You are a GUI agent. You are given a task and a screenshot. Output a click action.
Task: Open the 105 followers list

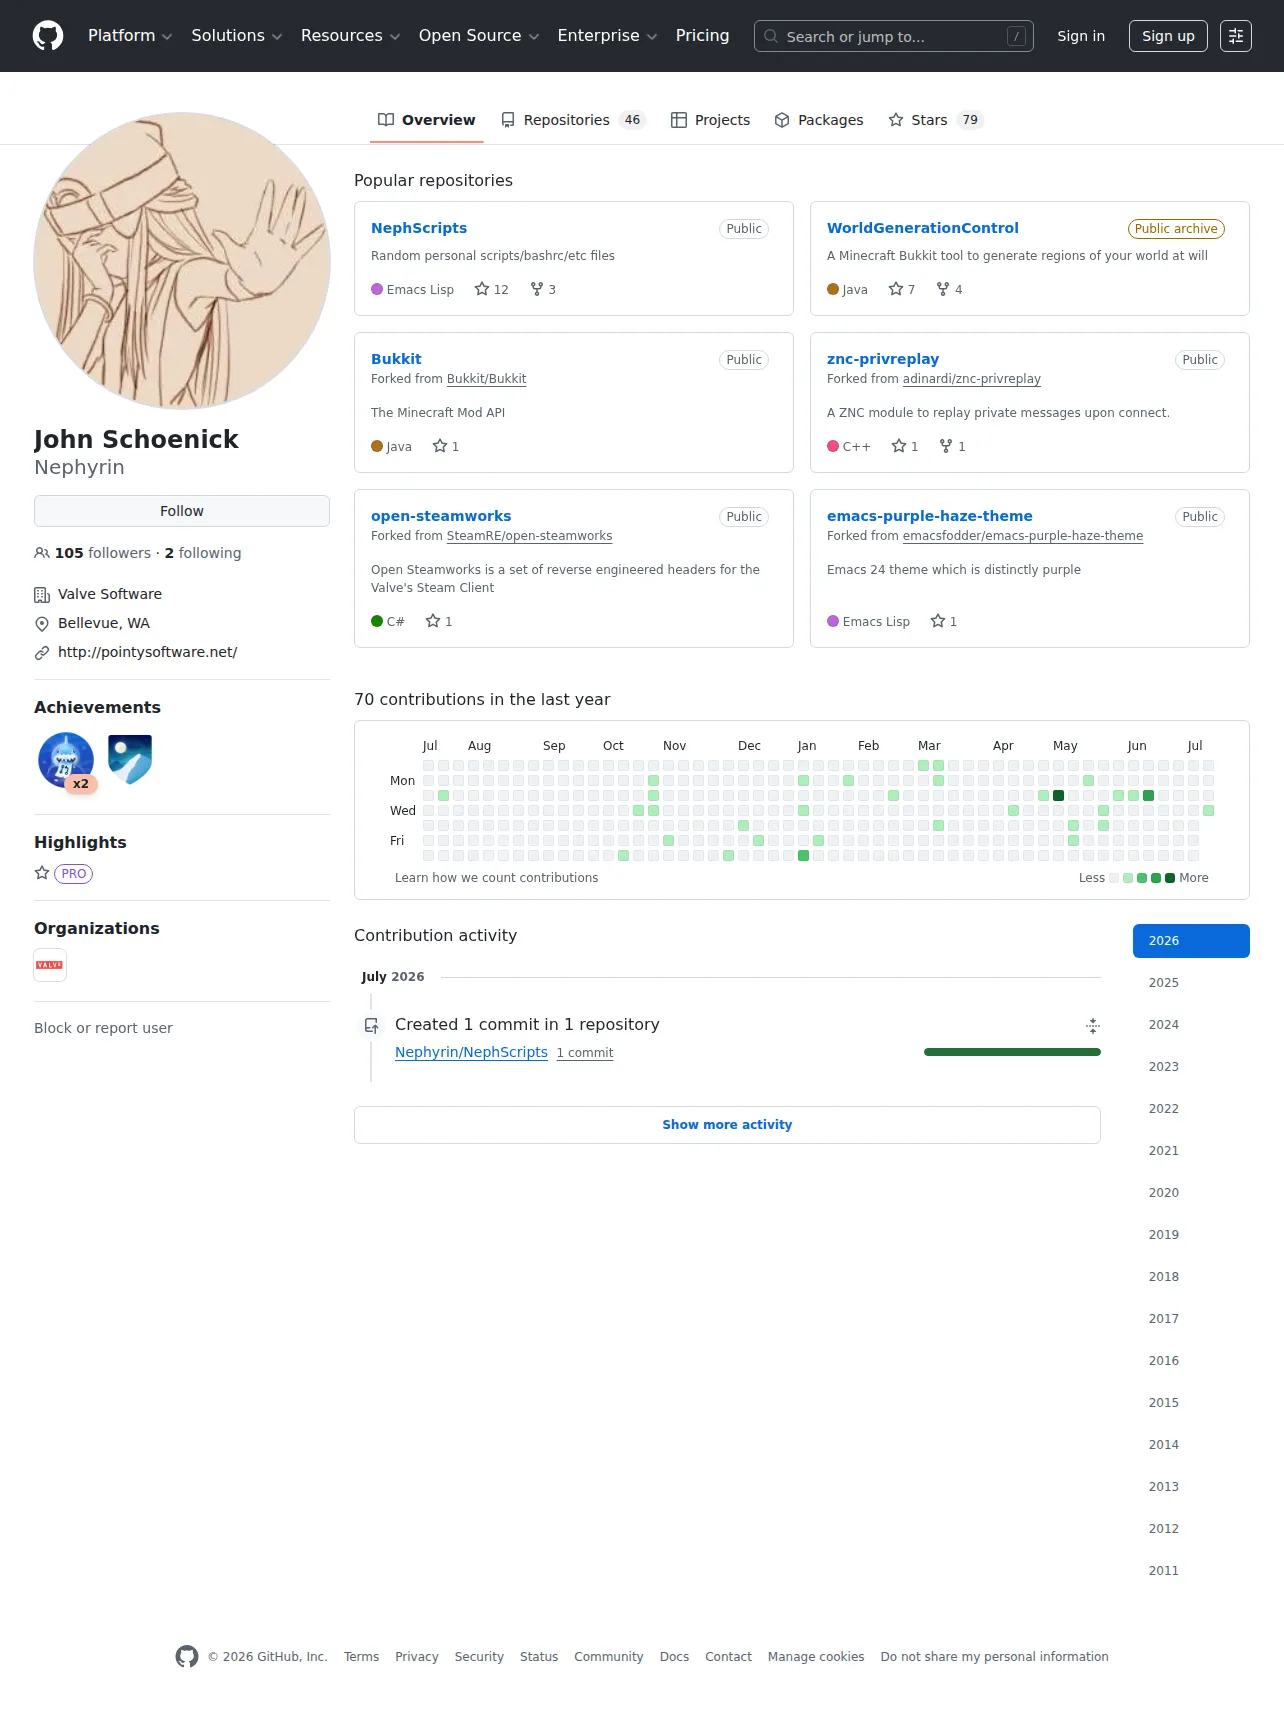click(93, 553)
